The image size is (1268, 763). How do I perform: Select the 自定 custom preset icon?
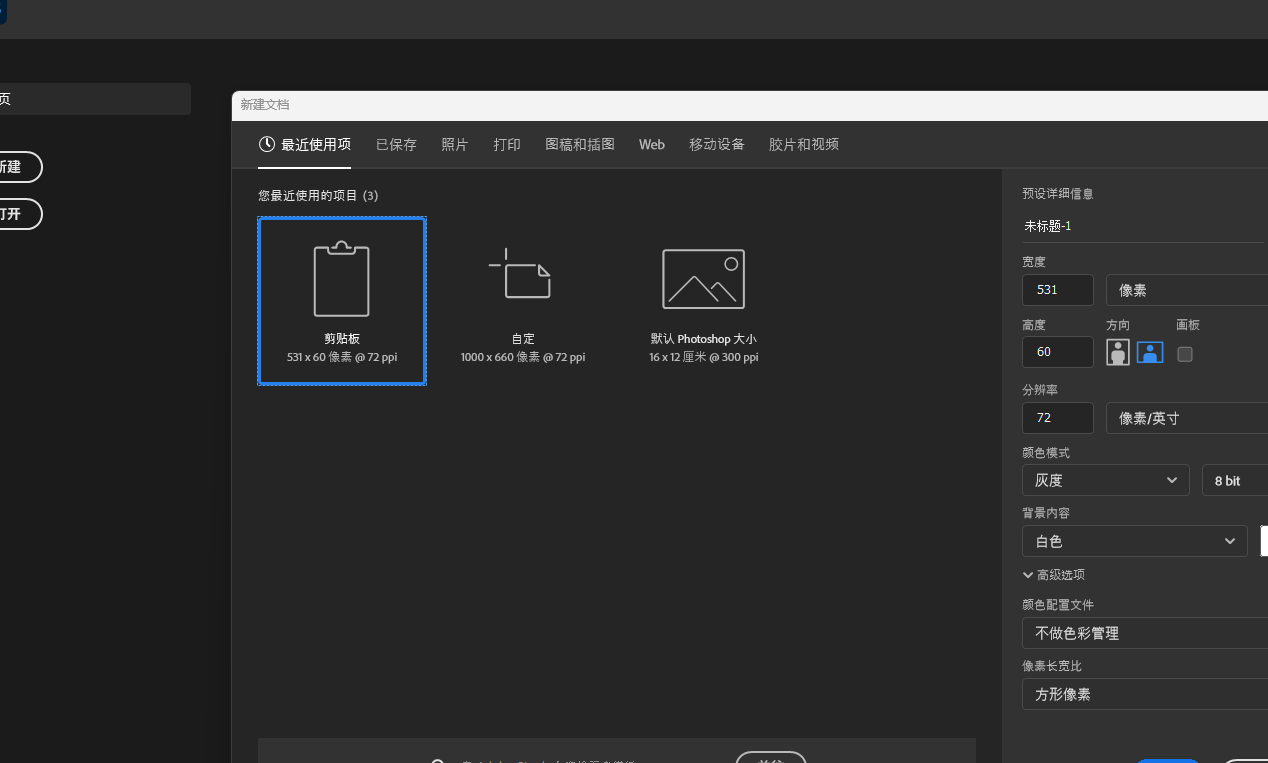(522, 275)
